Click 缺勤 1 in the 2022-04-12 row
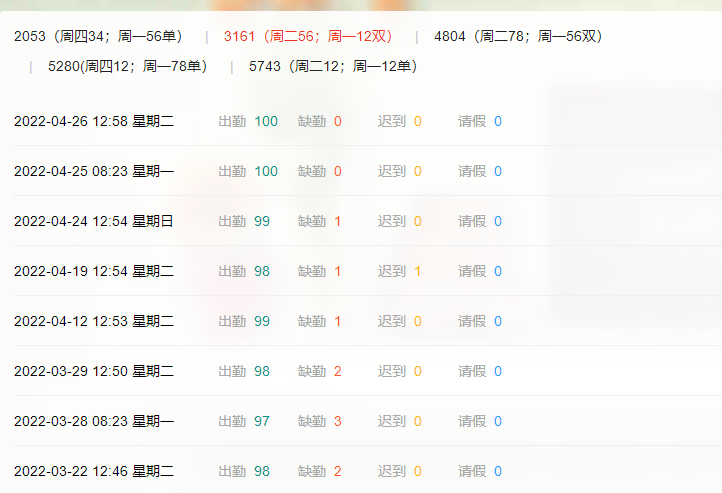This screenshot has height=493, width=722. [x=320, y=321]
